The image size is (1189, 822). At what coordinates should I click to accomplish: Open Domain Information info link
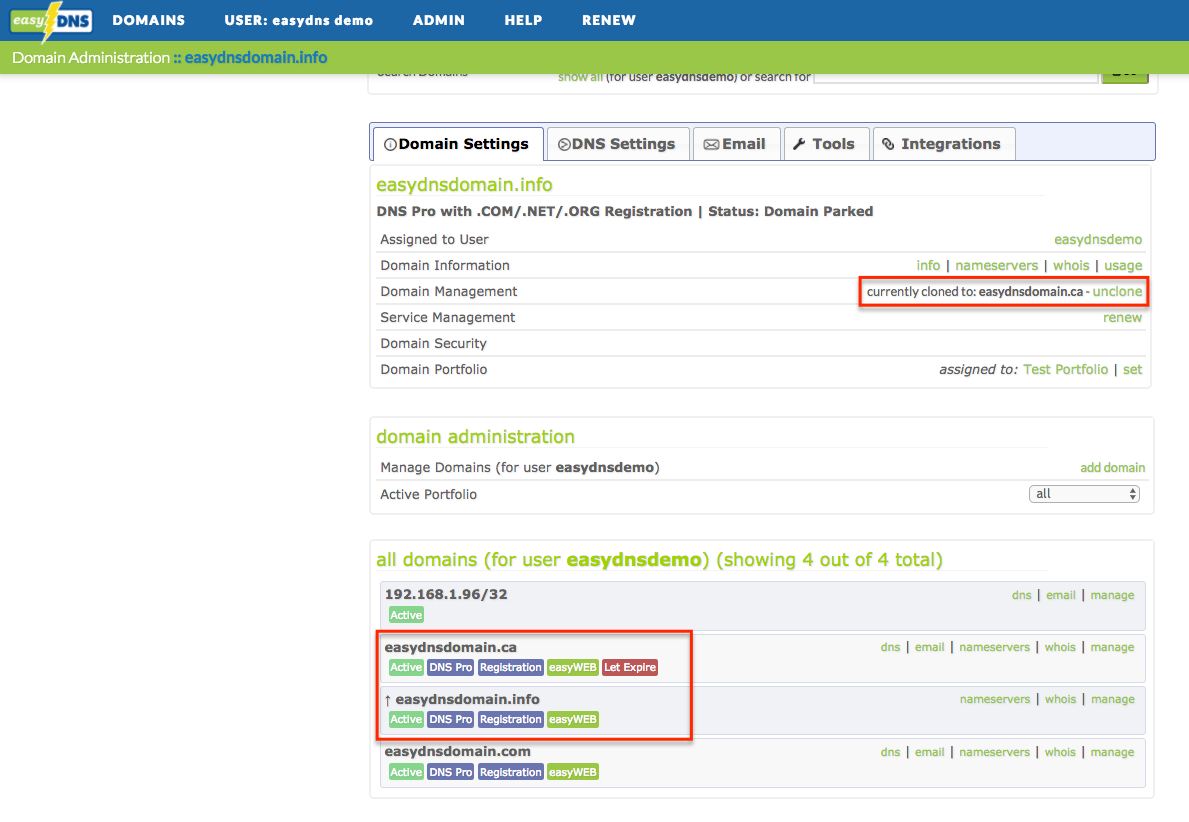[928, 265]
